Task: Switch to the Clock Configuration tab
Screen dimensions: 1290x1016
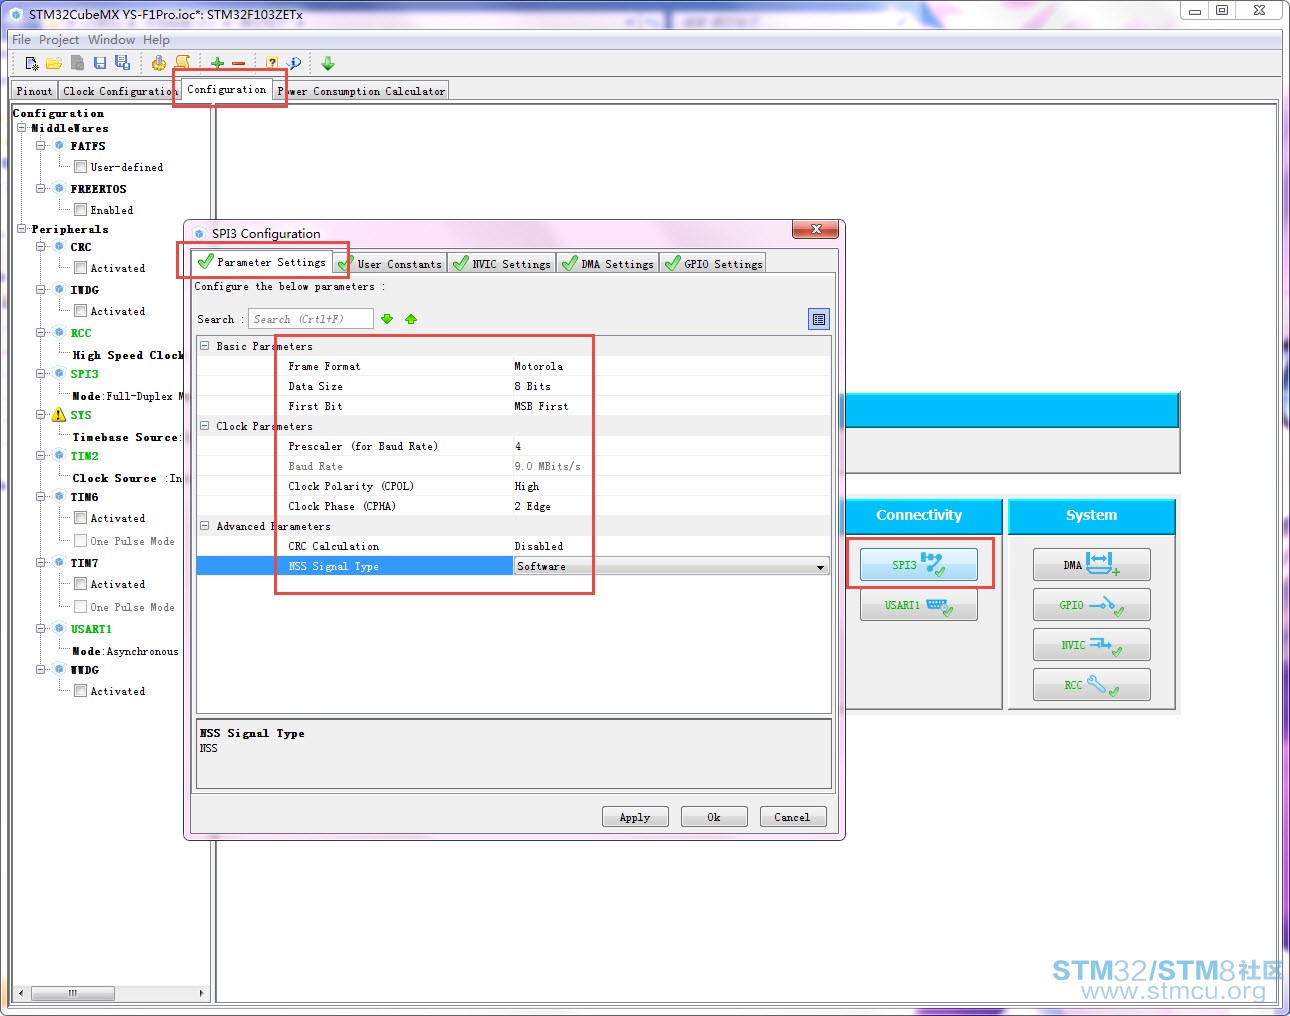Action: pos(119,91)
